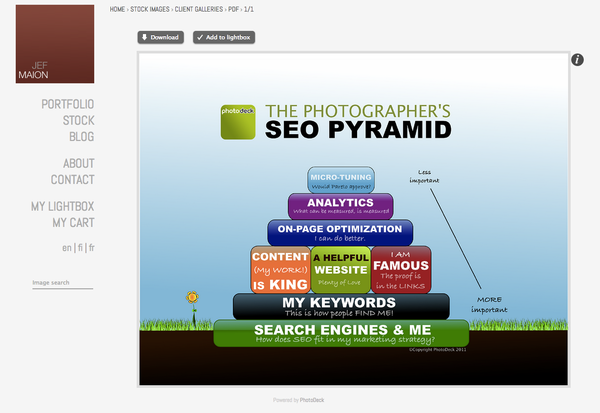Follow the PhotoDeck footer link
This screenshot has width=600, height=413.
pos(312,400)
